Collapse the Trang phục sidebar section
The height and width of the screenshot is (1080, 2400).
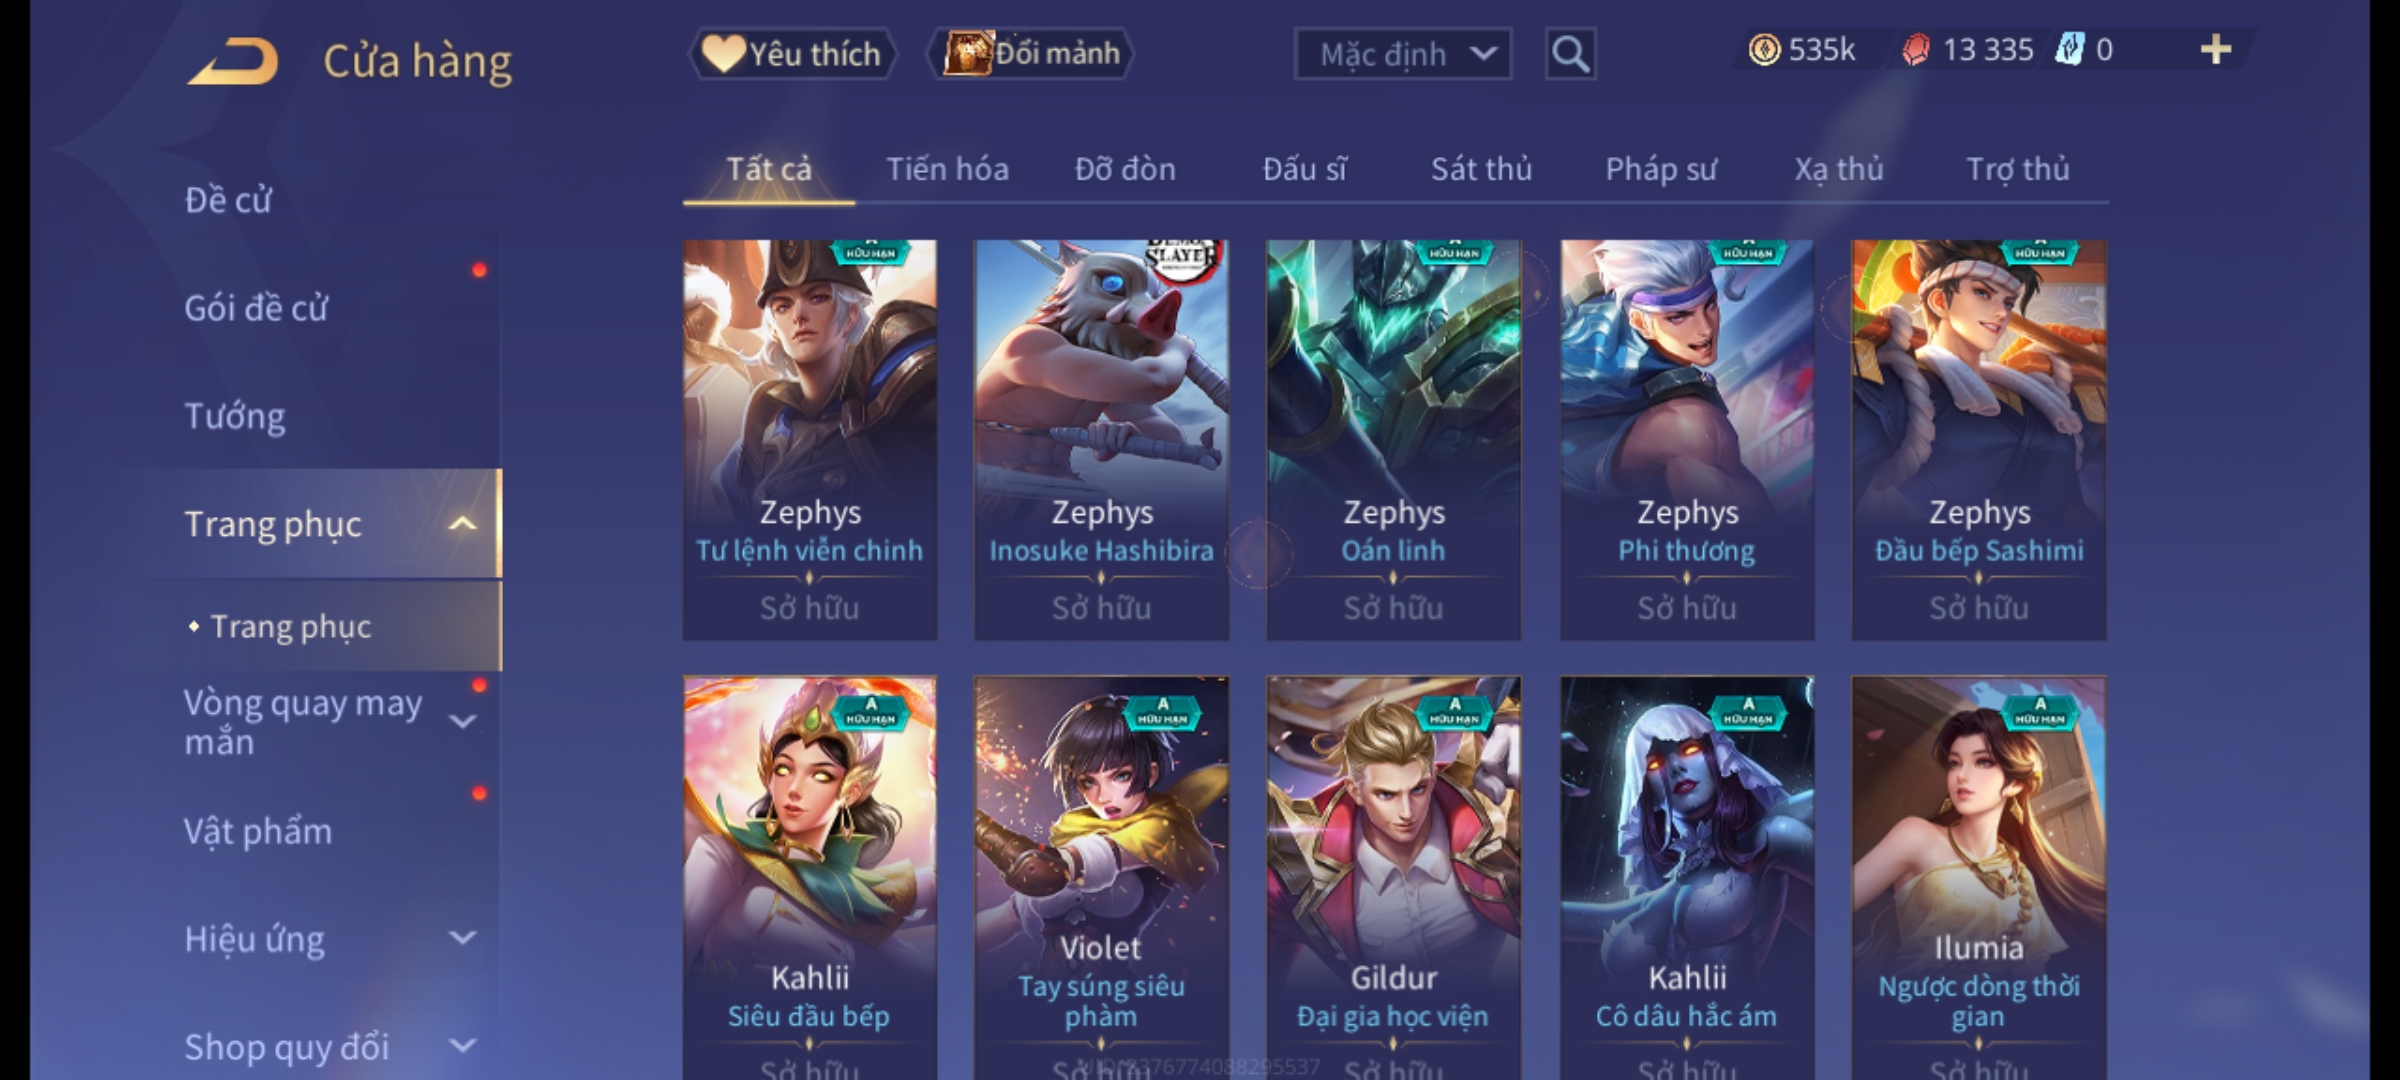point(462,524)
